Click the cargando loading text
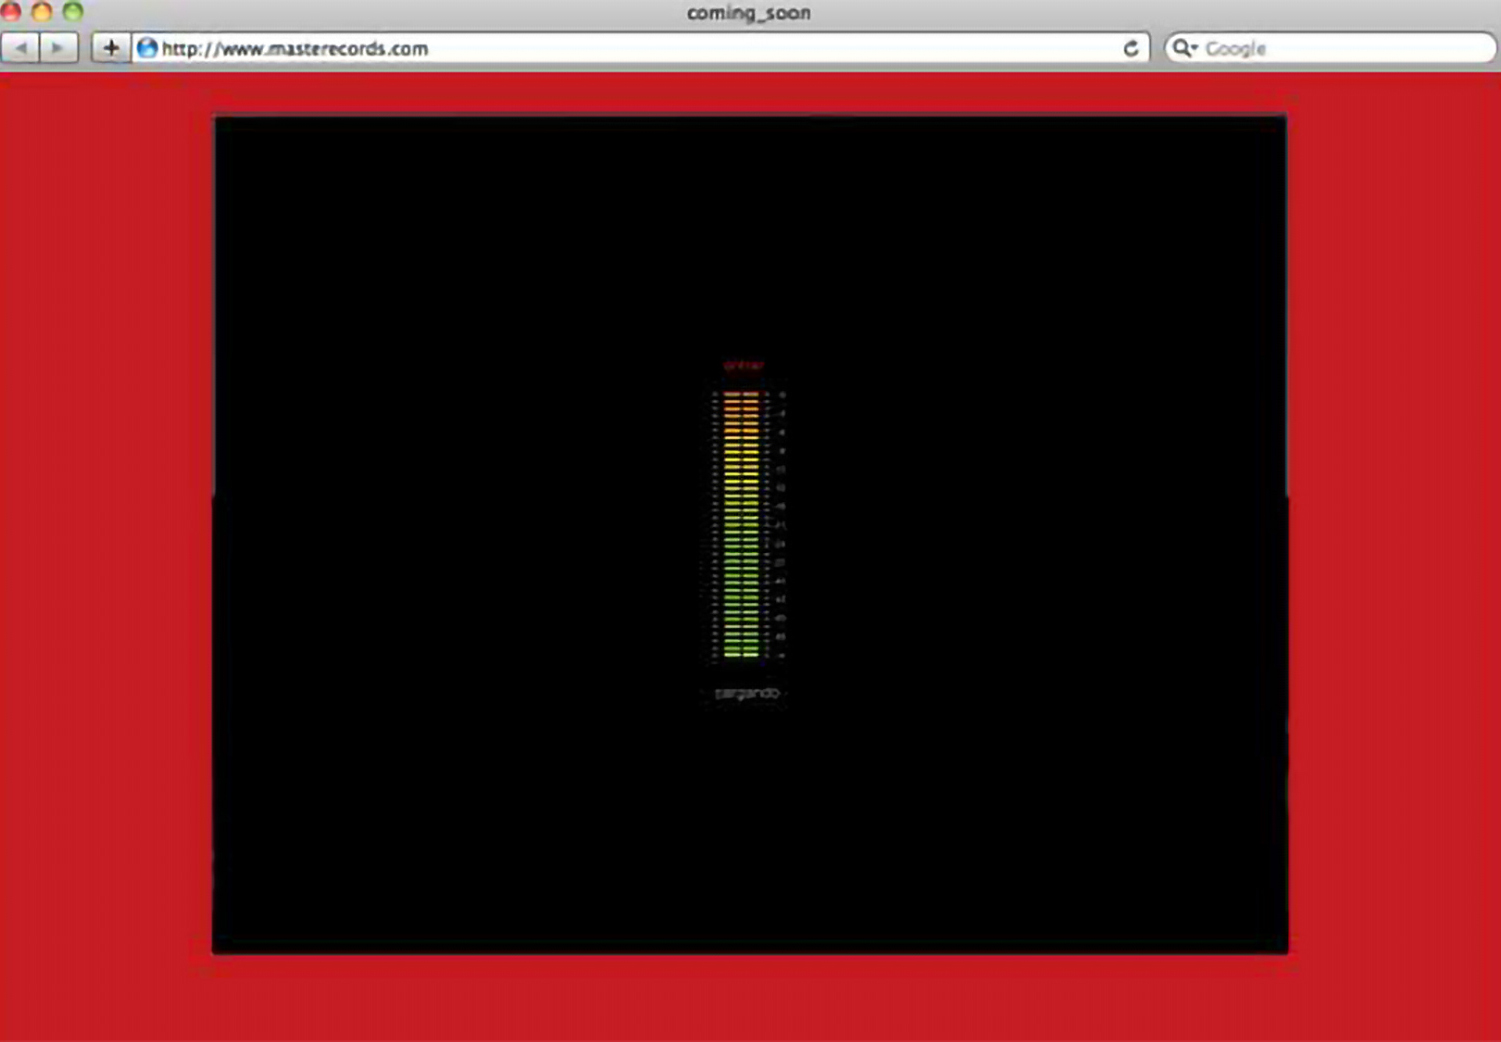The height and width of the screenshot is (1042, 1501). (746, 693)
